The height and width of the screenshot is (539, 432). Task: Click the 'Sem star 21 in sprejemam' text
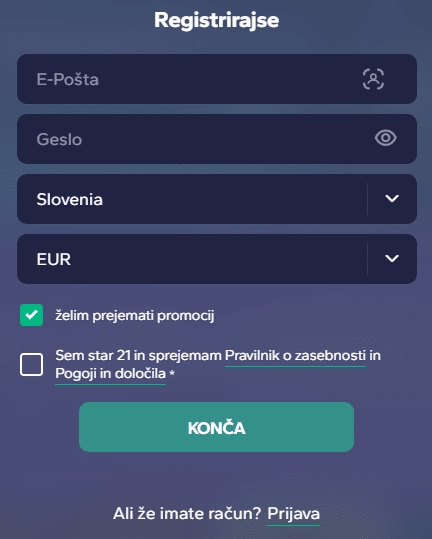click(139, 356)
